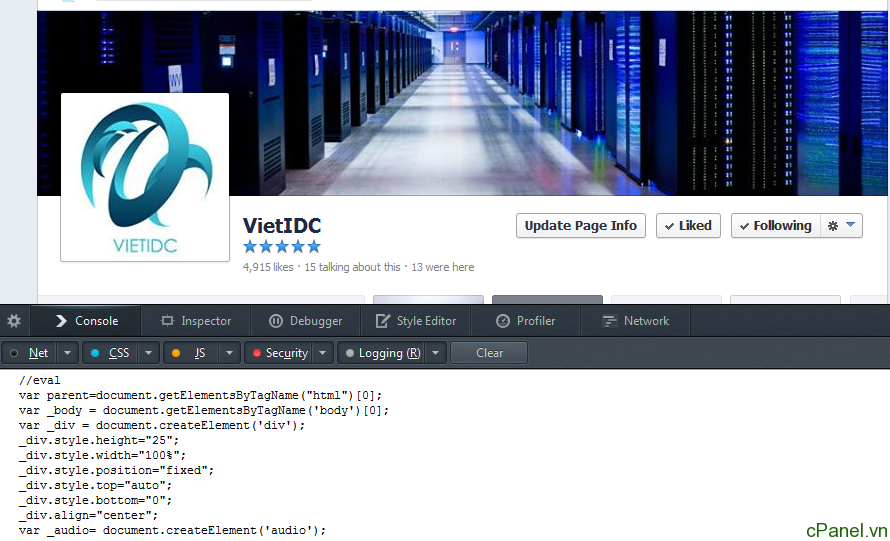Click the Update Page Info button
This screenshot has height=541, width=890.
pos(581,226)
